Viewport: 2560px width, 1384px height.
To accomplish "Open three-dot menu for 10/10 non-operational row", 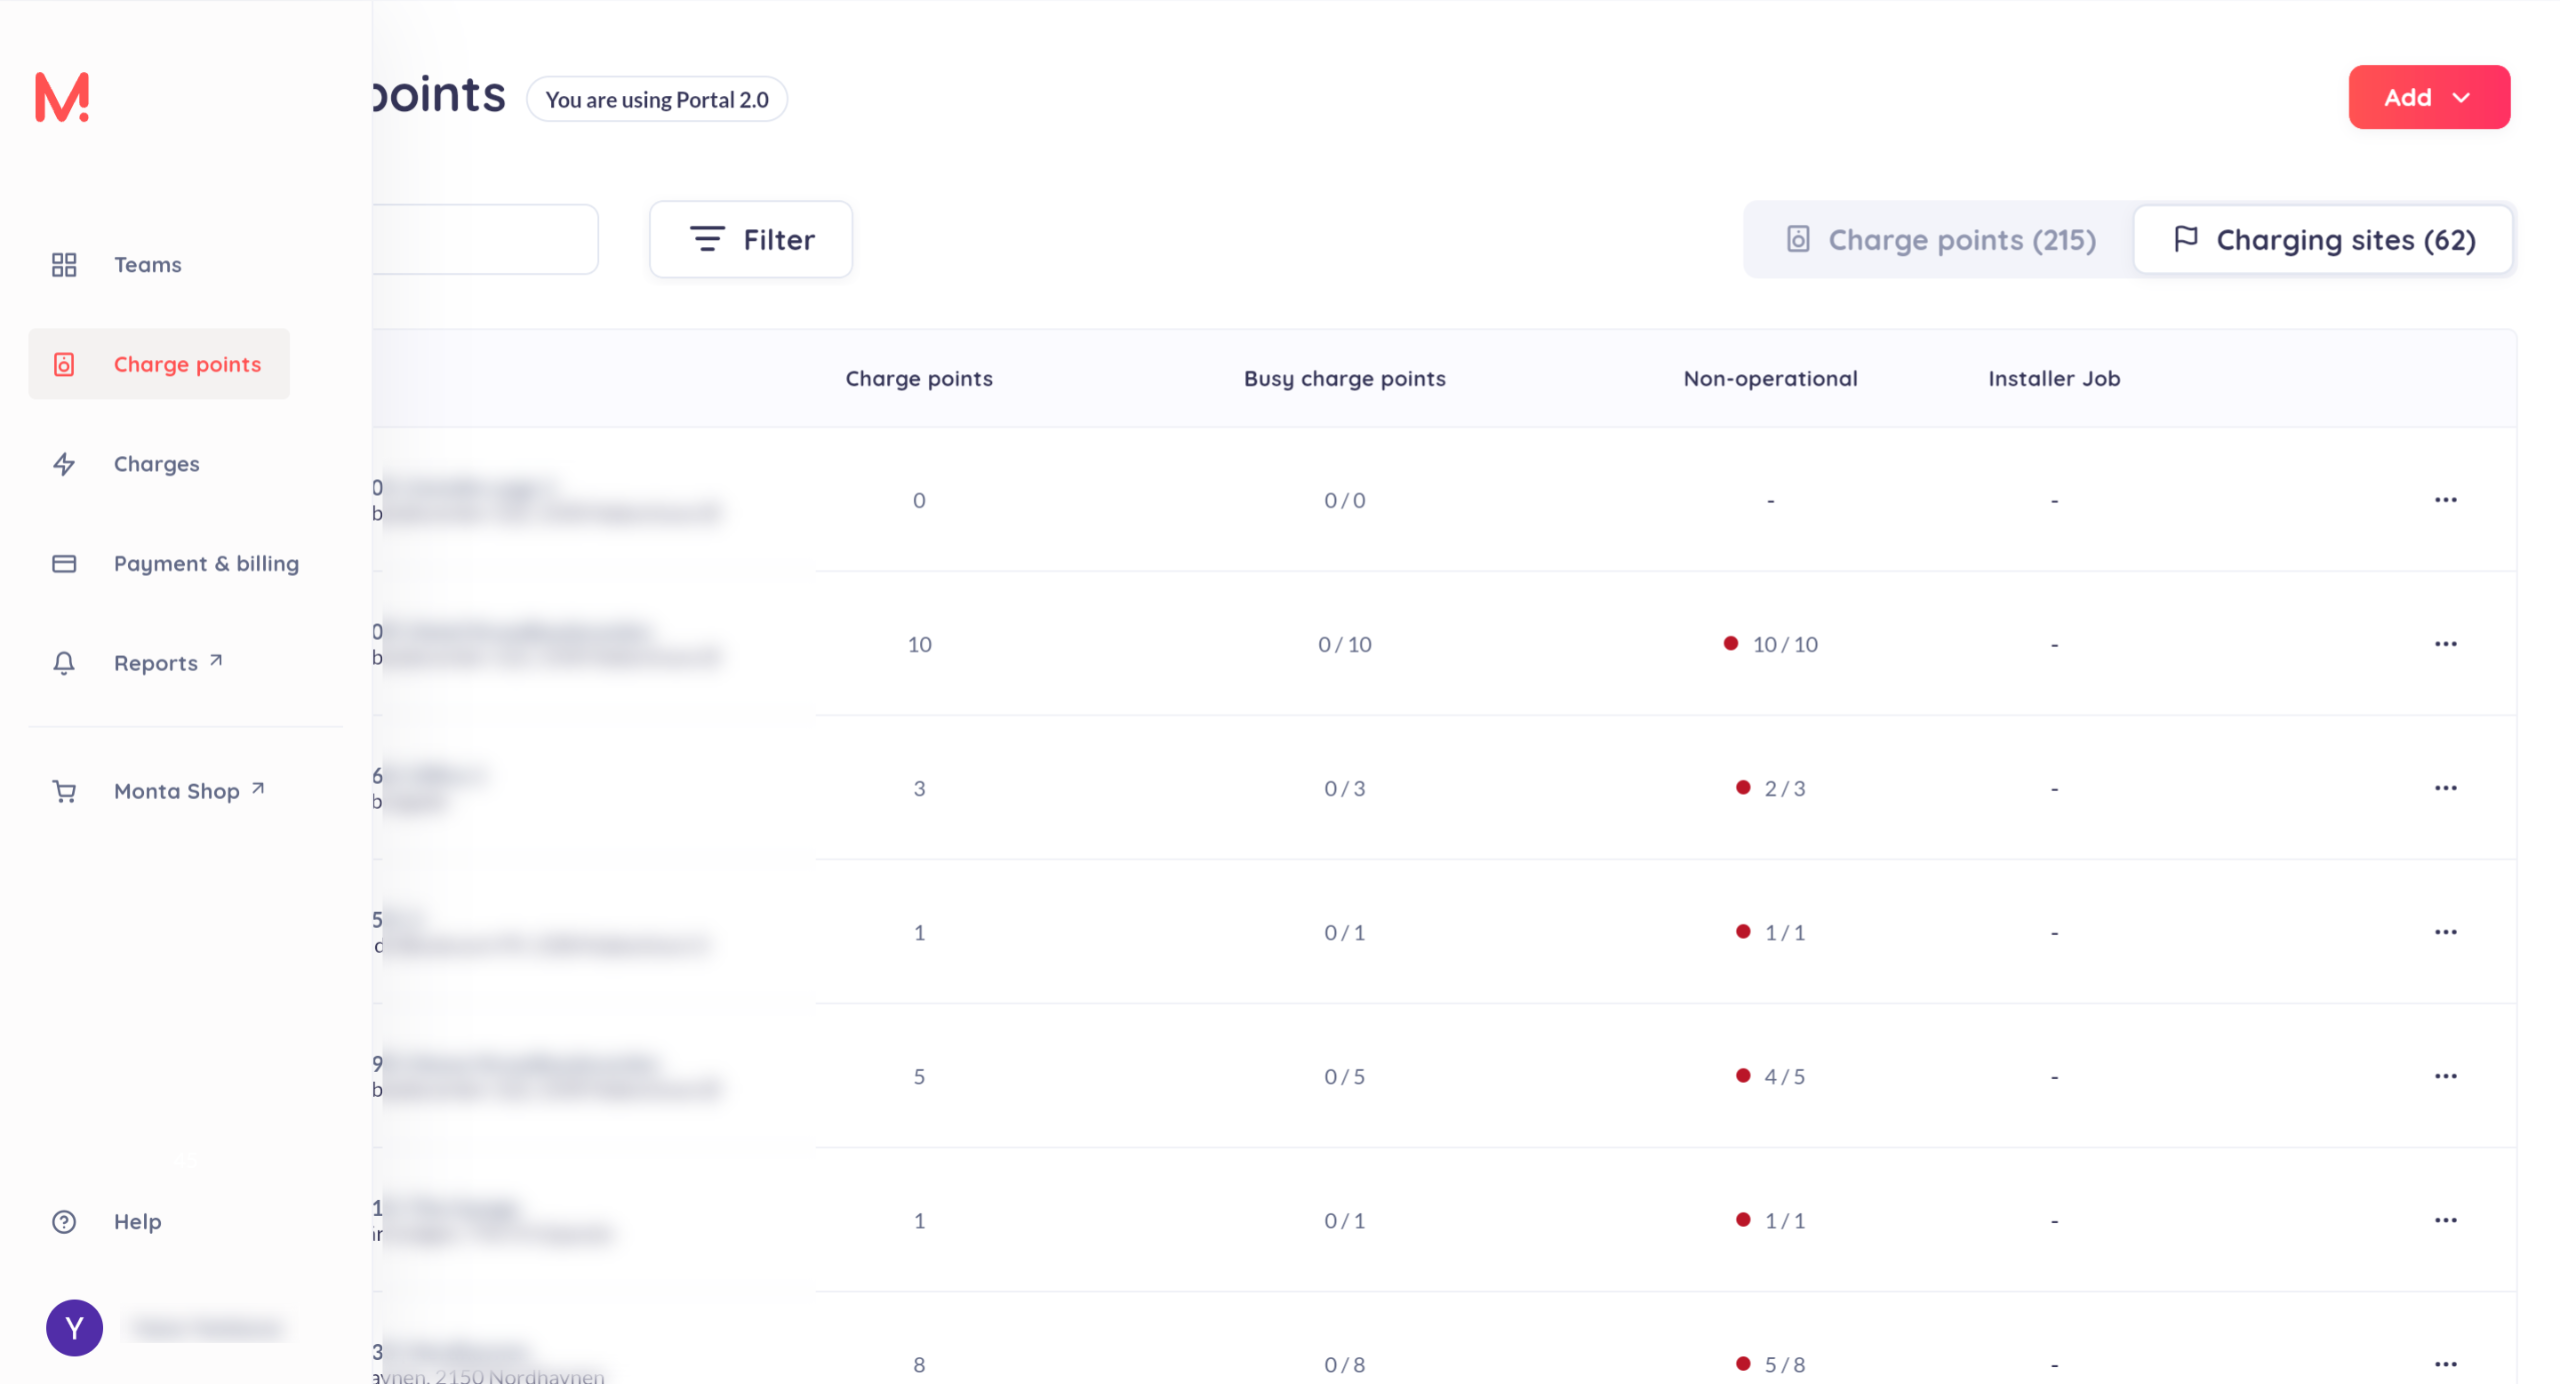I will tap(2445, 644).
